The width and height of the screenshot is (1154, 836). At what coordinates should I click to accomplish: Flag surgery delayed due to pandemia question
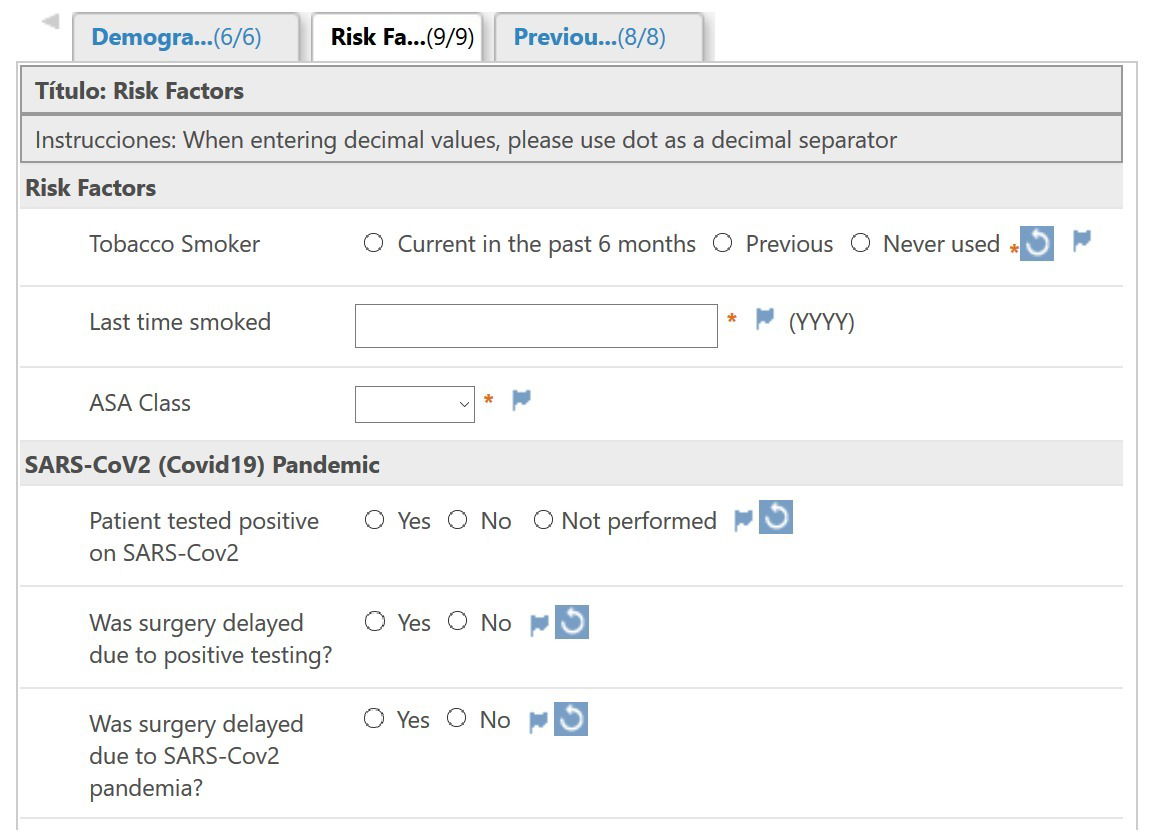tap(539, 722)
